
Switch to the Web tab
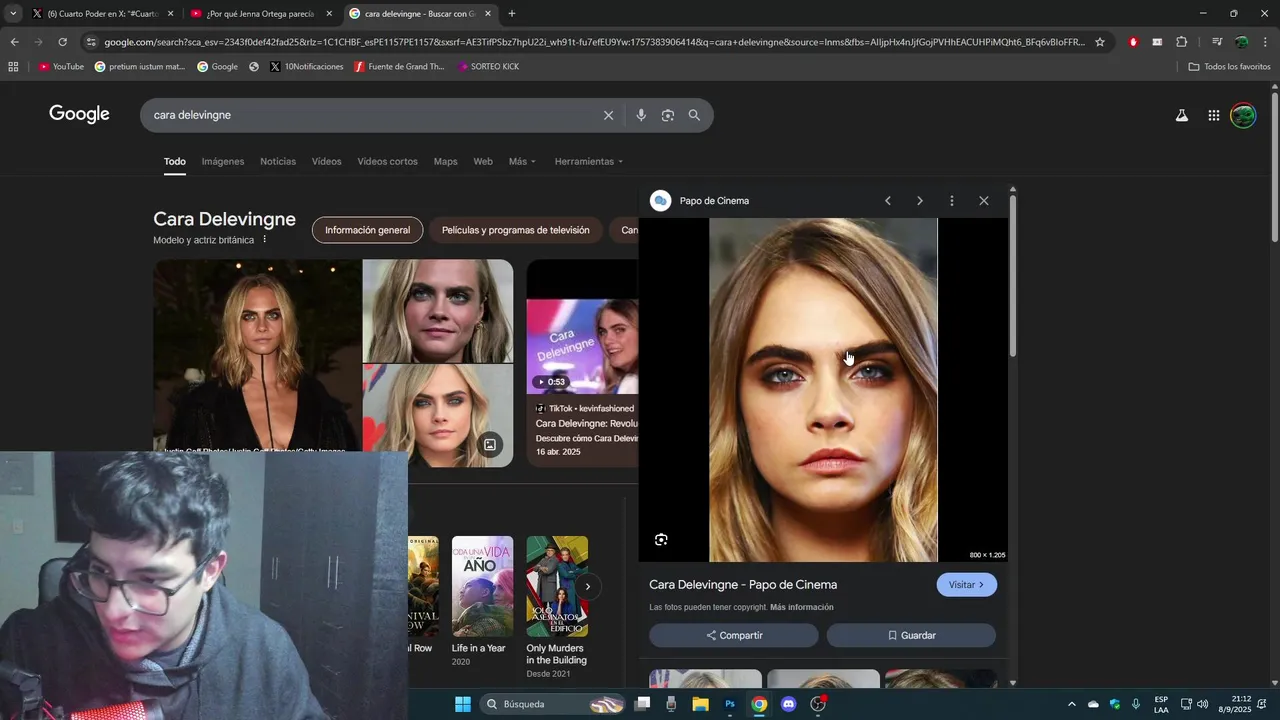pyautogui.click(x=483, y=162)
